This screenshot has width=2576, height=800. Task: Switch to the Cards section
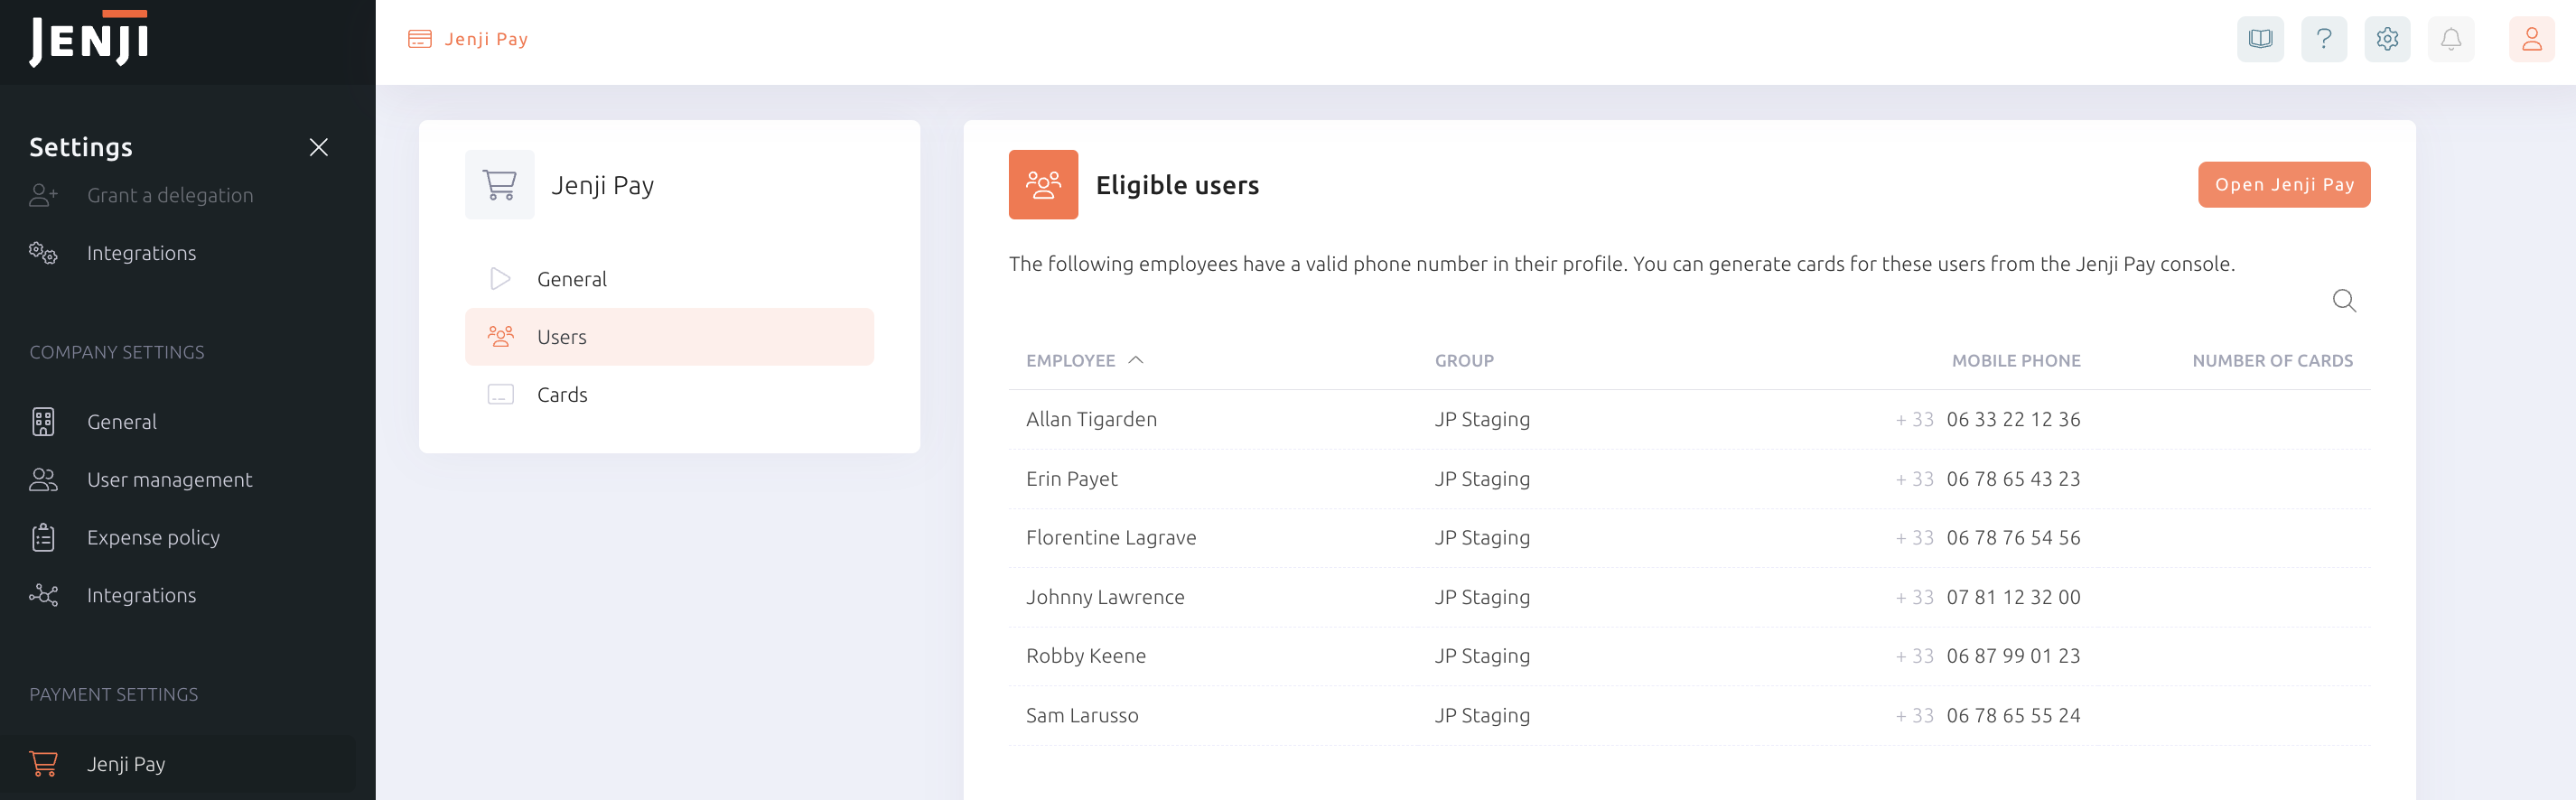562,395
